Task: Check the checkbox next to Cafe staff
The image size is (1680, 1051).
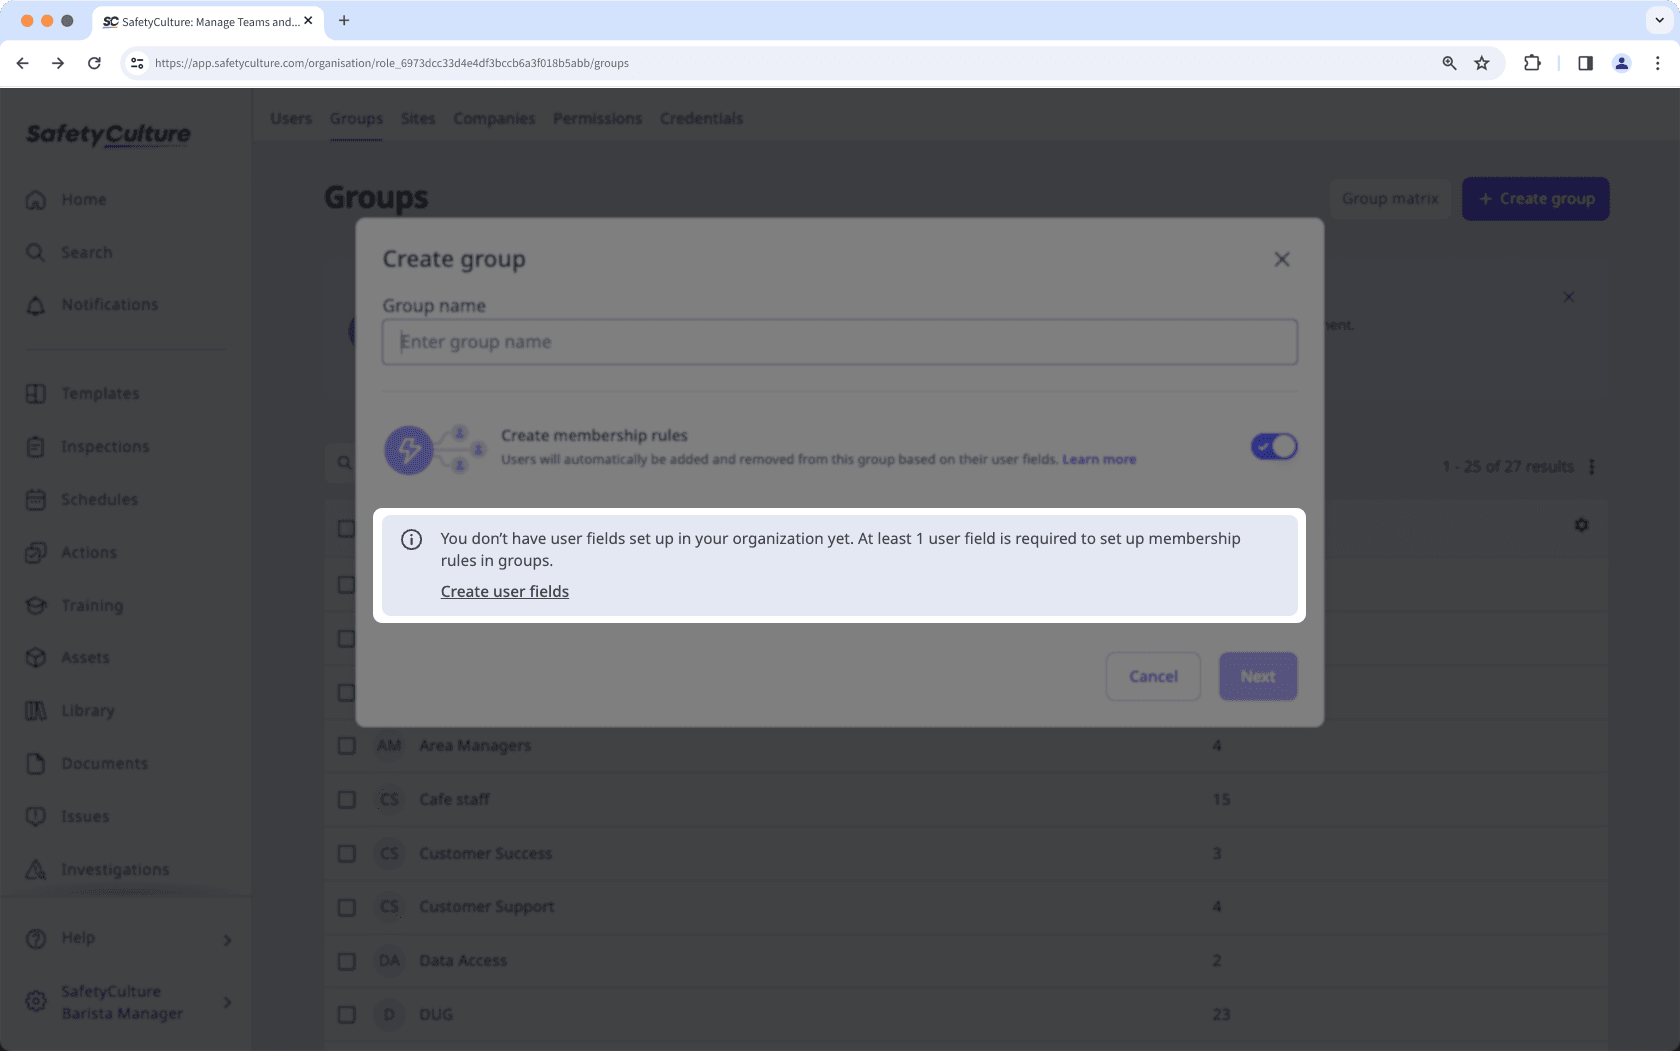Action: [x=347, y=800]
